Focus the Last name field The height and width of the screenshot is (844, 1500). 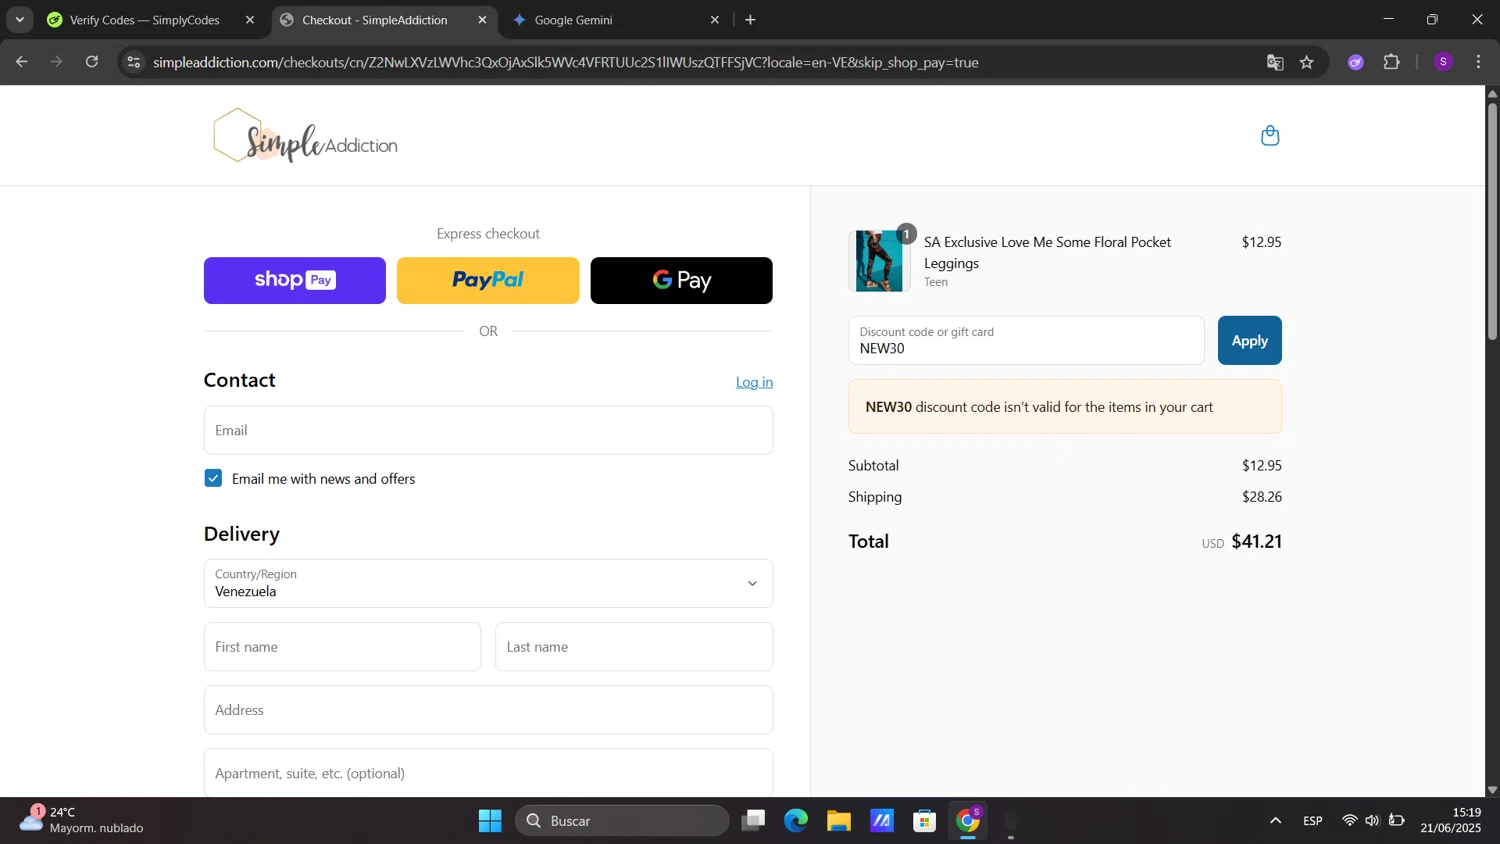point(634,647)
